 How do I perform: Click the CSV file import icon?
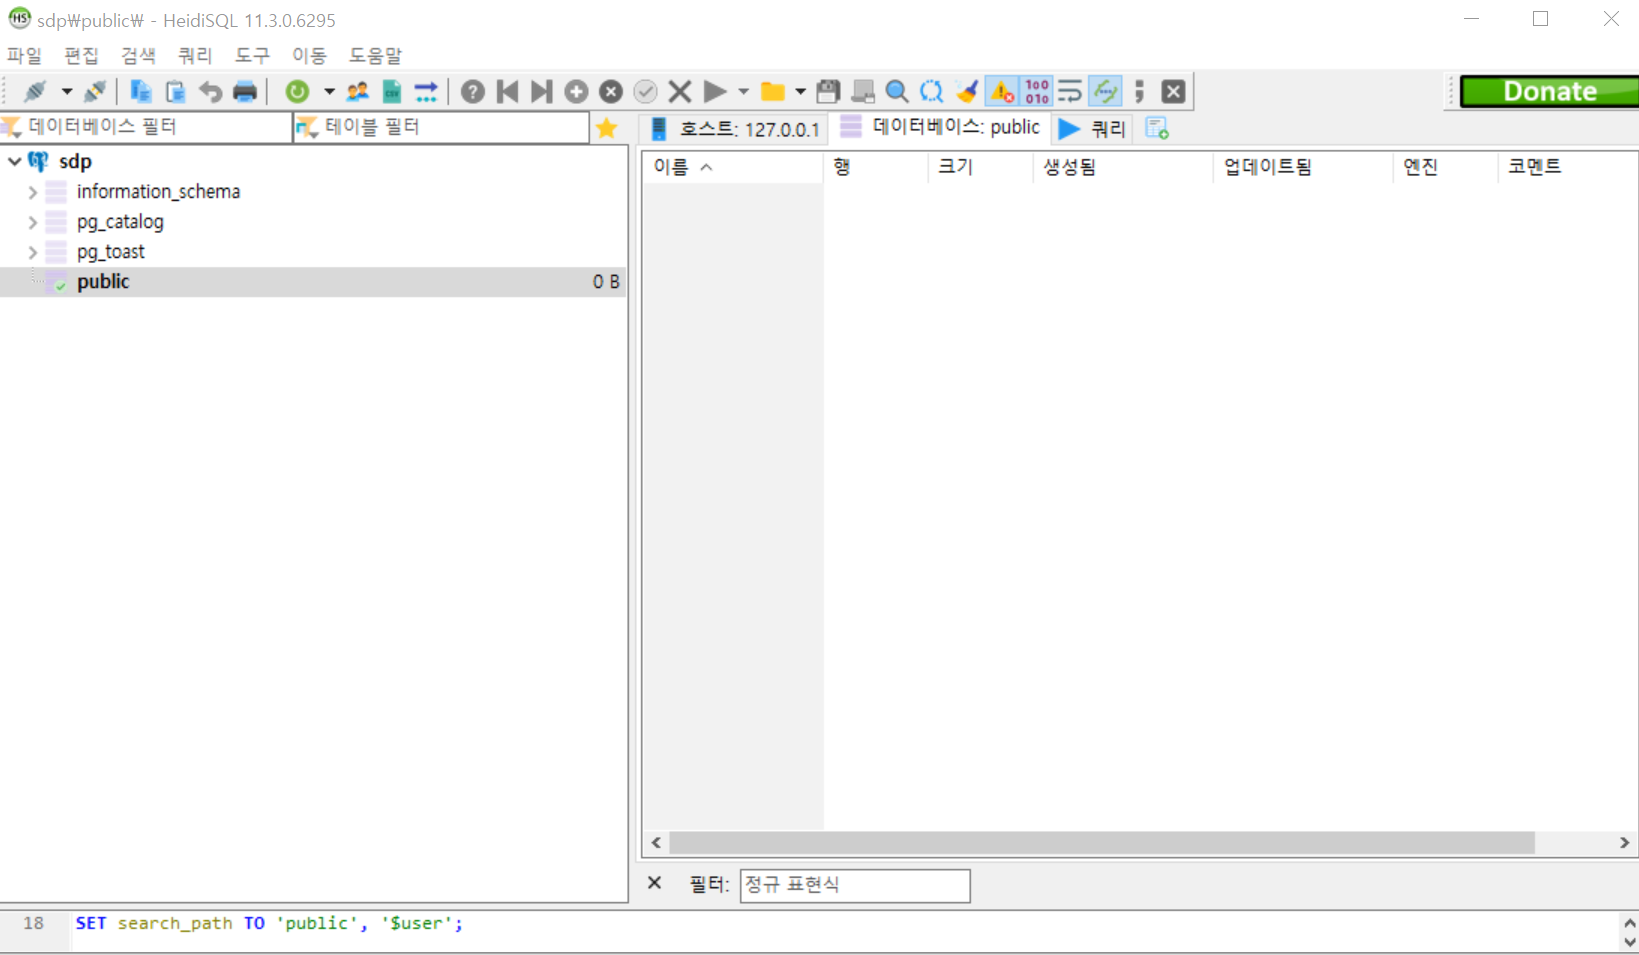[392, 92]
